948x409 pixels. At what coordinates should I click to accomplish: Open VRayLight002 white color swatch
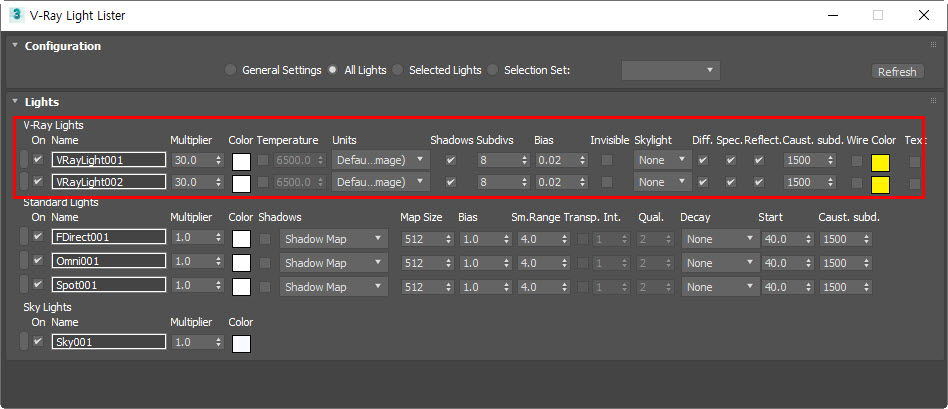[241, 183]
